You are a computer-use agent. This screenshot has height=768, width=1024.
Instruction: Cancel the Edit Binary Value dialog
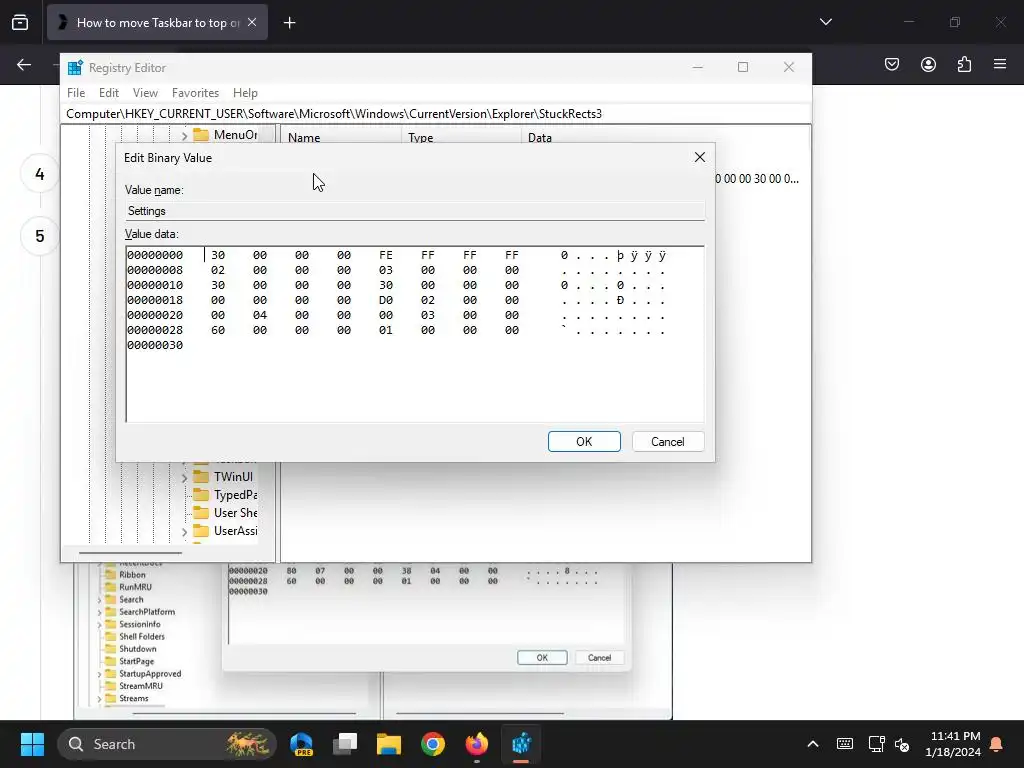[x=667, y=441]
